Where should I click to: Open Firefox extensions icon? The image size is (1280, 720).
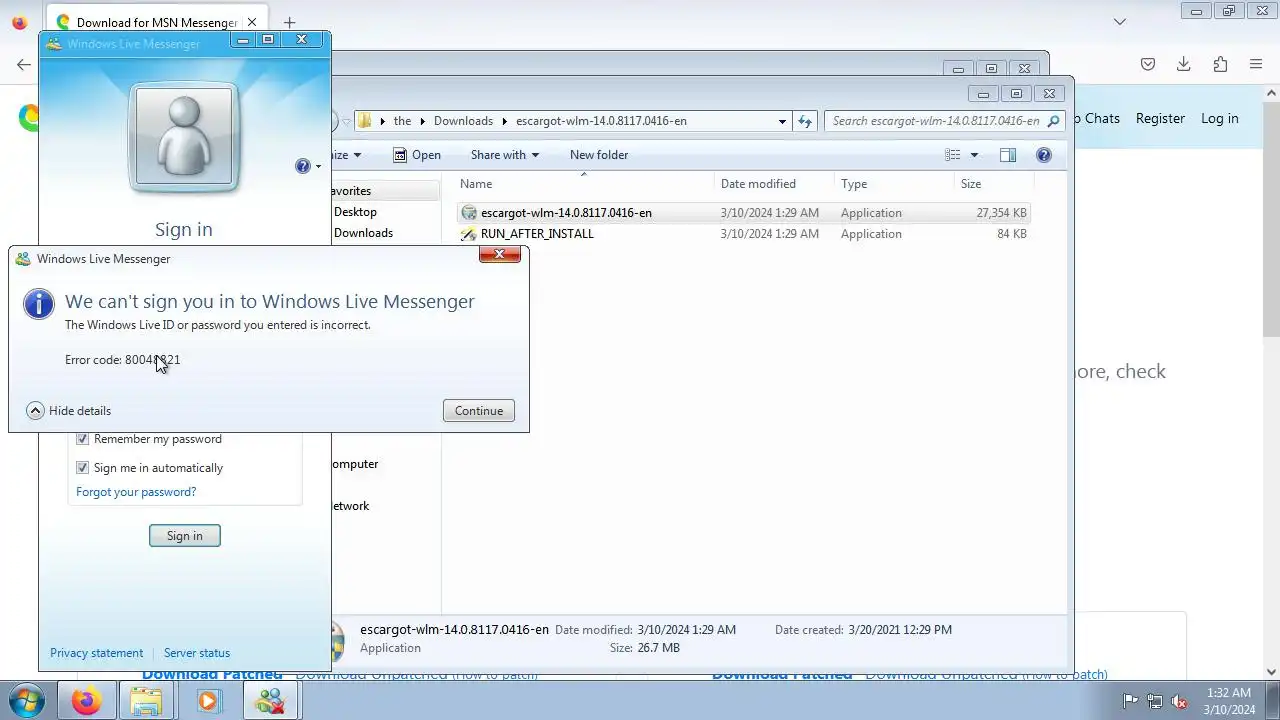click(1220, 64)
